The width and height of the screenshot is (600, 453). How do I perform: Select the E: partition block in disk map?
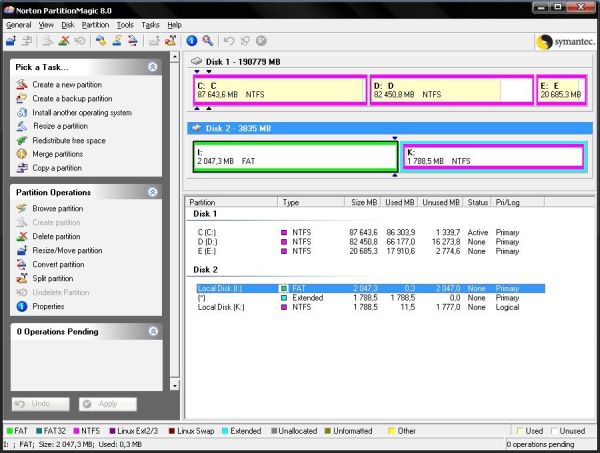click(x=561, y=90)
